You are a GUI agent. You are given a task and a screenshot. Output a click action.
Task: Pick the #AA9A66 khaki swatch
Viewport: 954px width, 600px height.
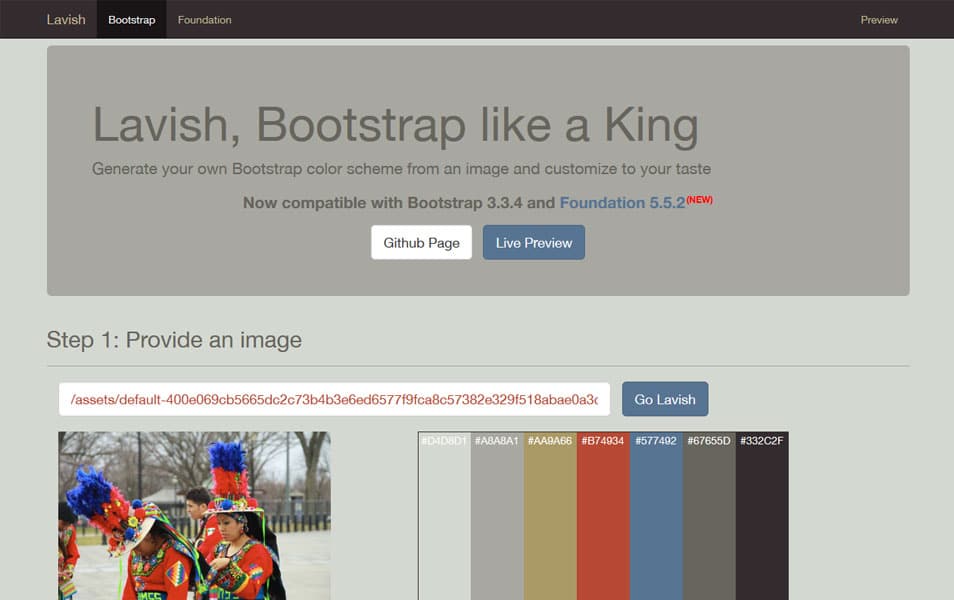pyautogui.click(x=550, y=520)
